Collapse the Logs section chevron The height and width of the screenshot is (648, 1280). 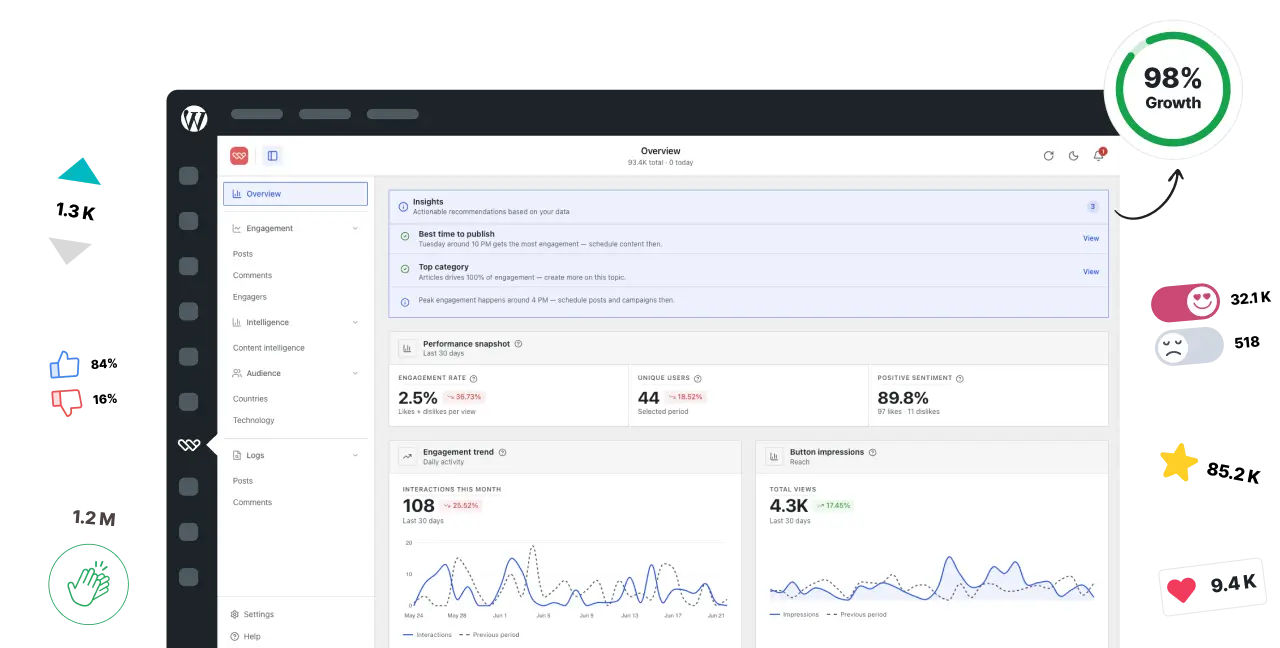point(355,456)
